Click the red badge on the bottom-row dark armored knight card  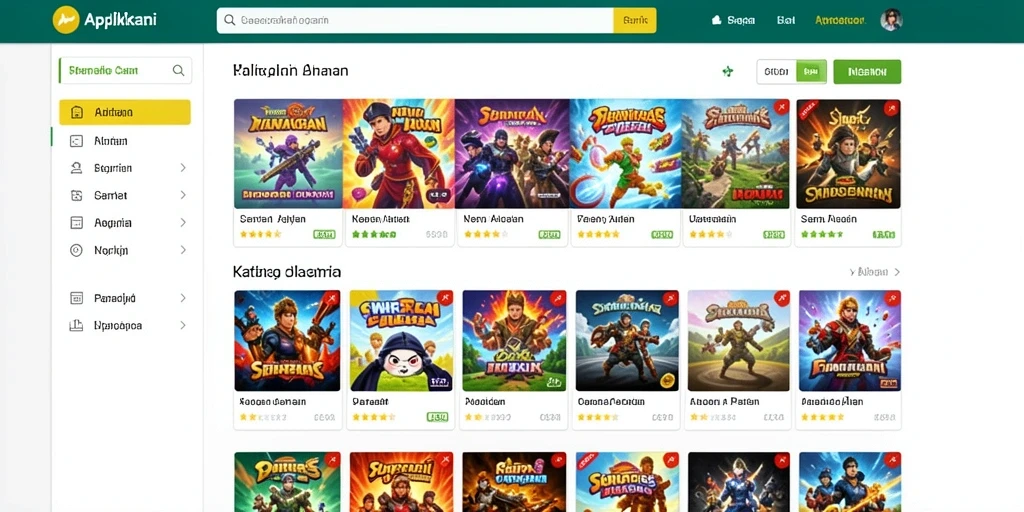click(781, 460)
